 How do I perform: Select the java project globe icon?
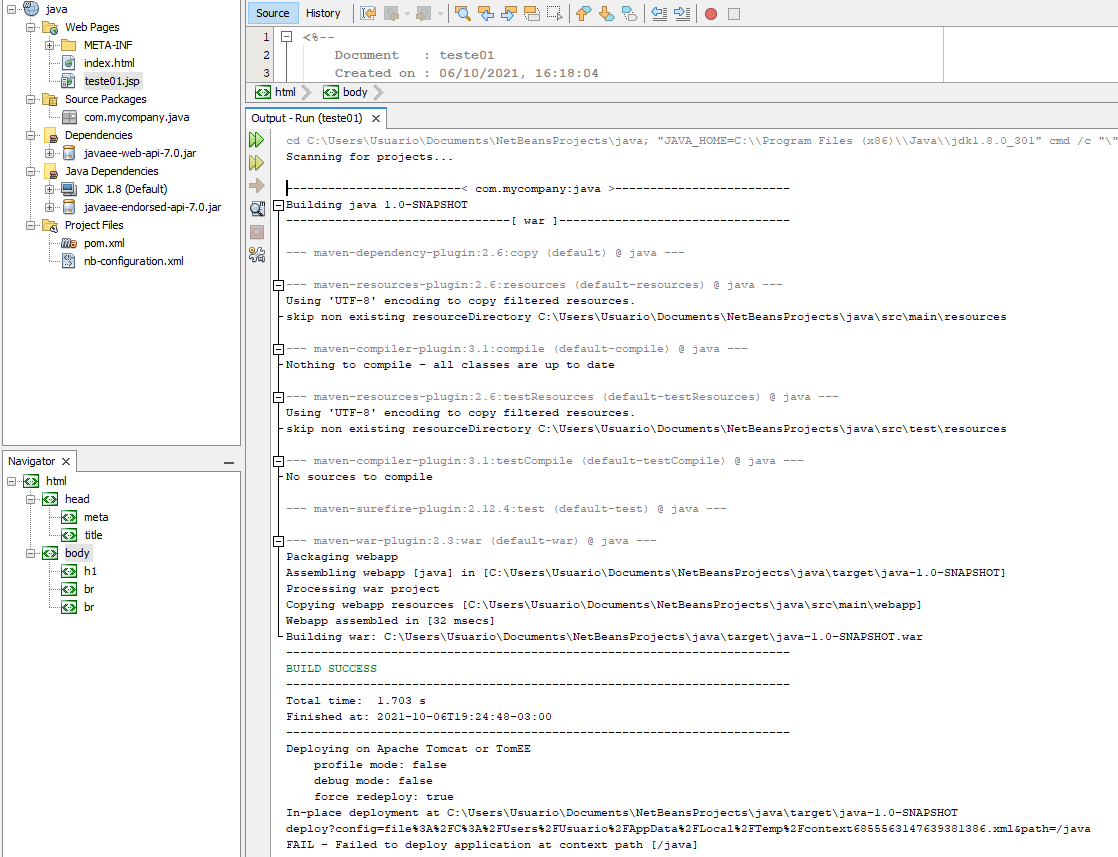tap(31, 9)
